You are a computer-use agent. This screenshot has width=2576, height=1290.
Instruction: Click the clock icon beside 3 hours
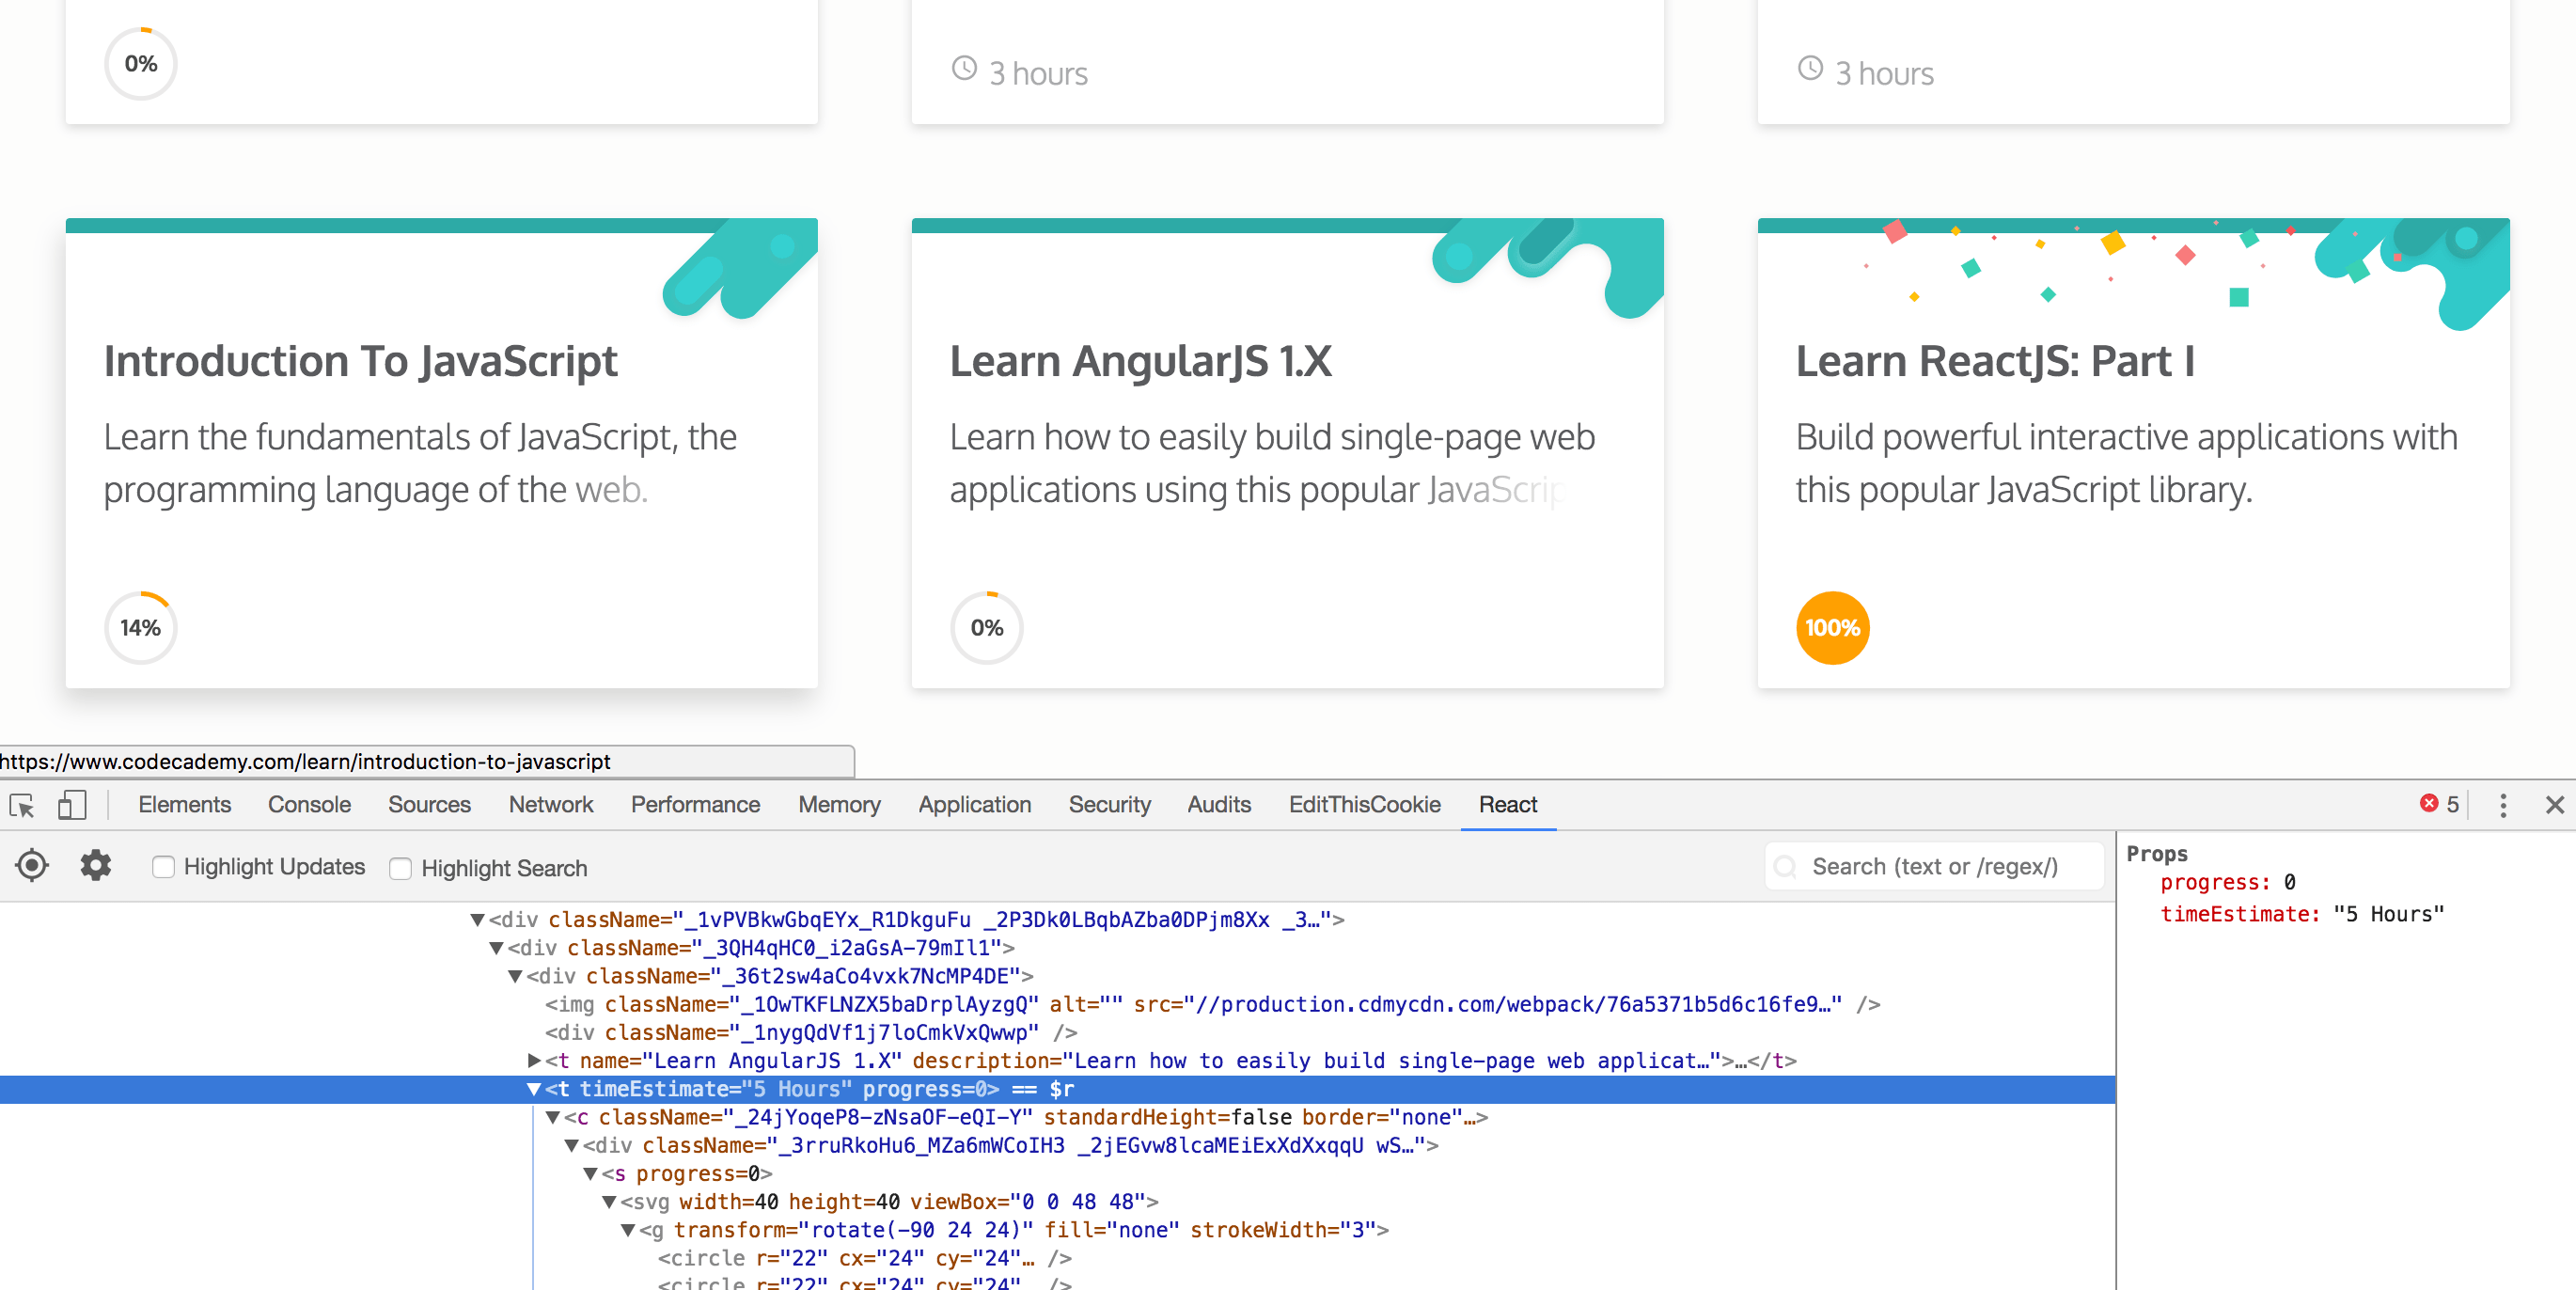pyautogui.click(x=963, y=69)
